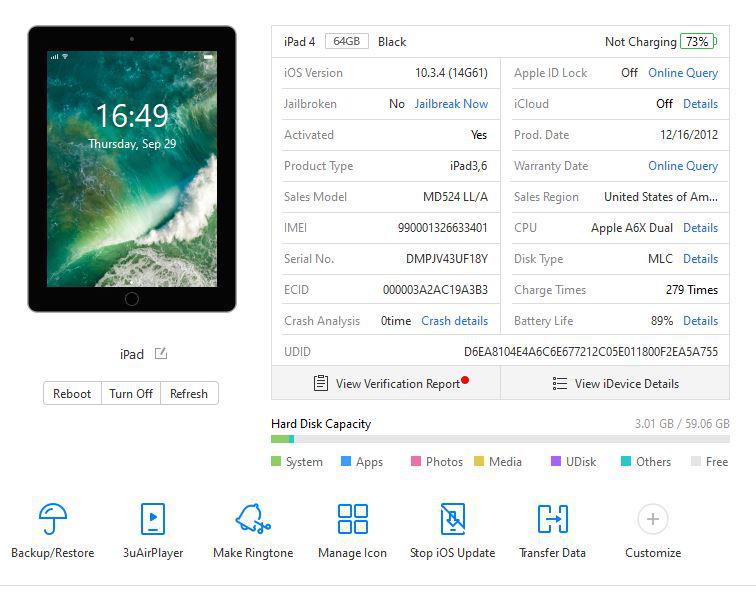
Task: Click the iDevice details list icon
Action: (559, 383)
